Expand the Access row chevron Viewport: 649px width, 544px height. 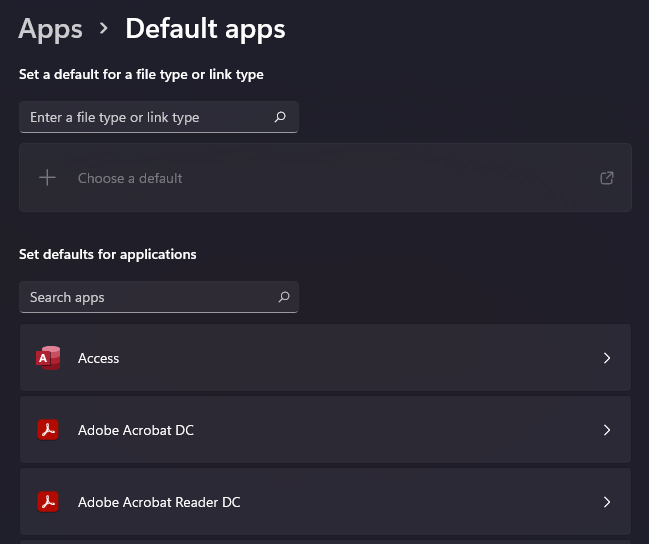(606, 358)
